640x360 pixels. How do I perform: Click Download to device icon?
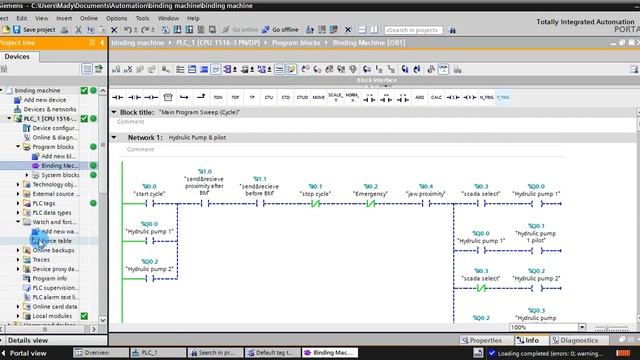point(178,30)
